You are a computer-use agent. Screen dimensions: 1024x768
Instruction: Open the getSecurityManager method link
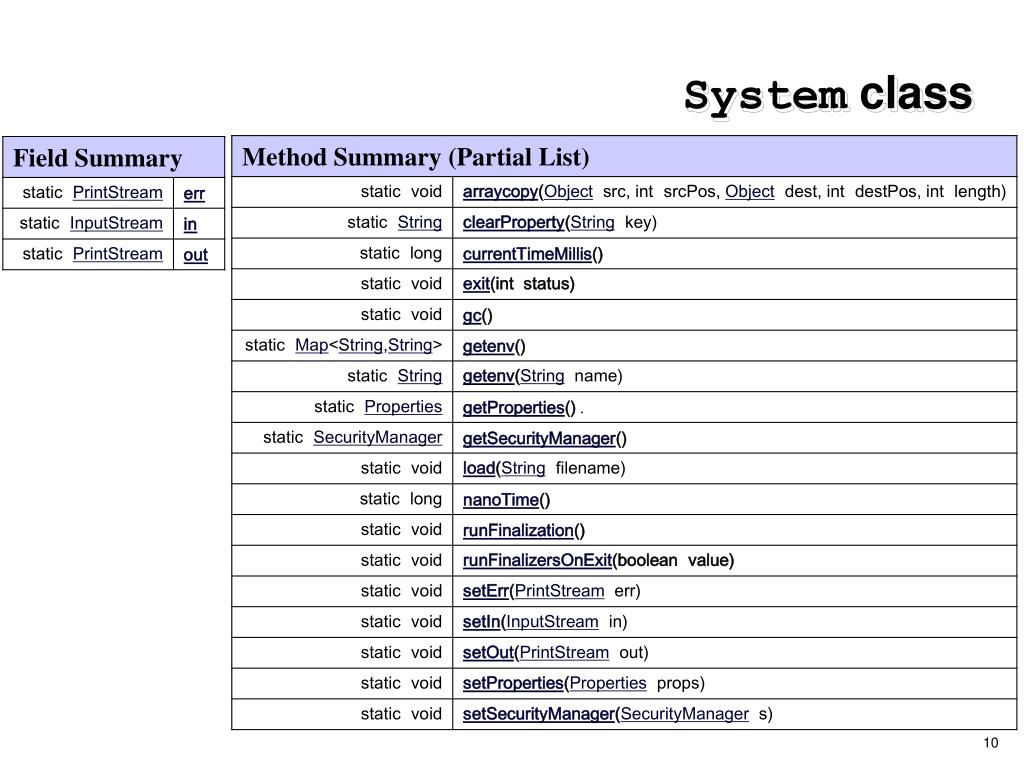539,439
